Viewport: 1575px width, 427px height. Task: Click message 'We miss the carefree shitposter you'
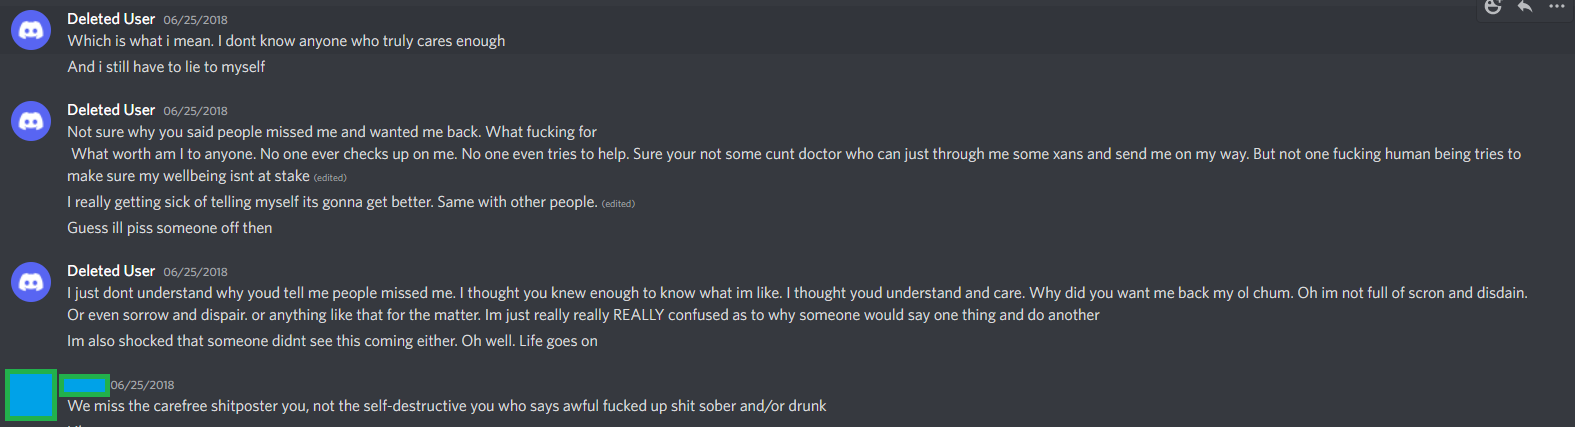447,406
